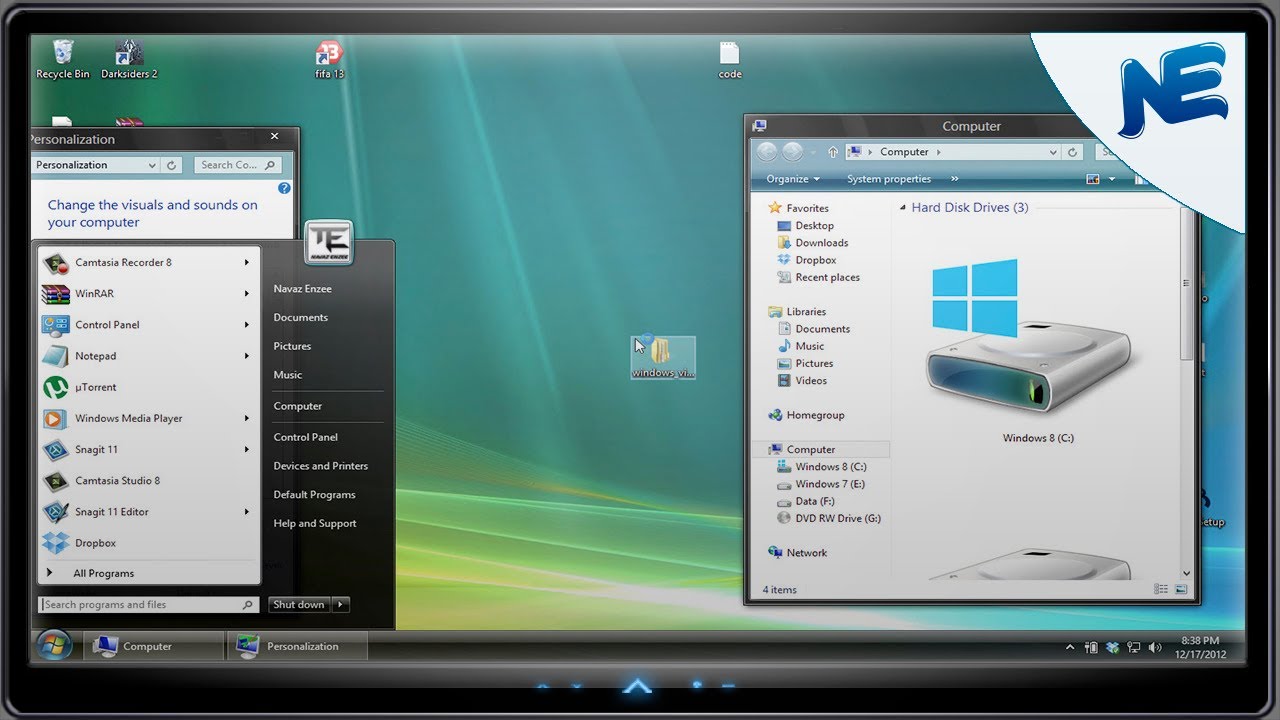Screen dimensions: 1280x720
Task: Switch to the Computer taskbar button
Action: (x=152, y=646)
